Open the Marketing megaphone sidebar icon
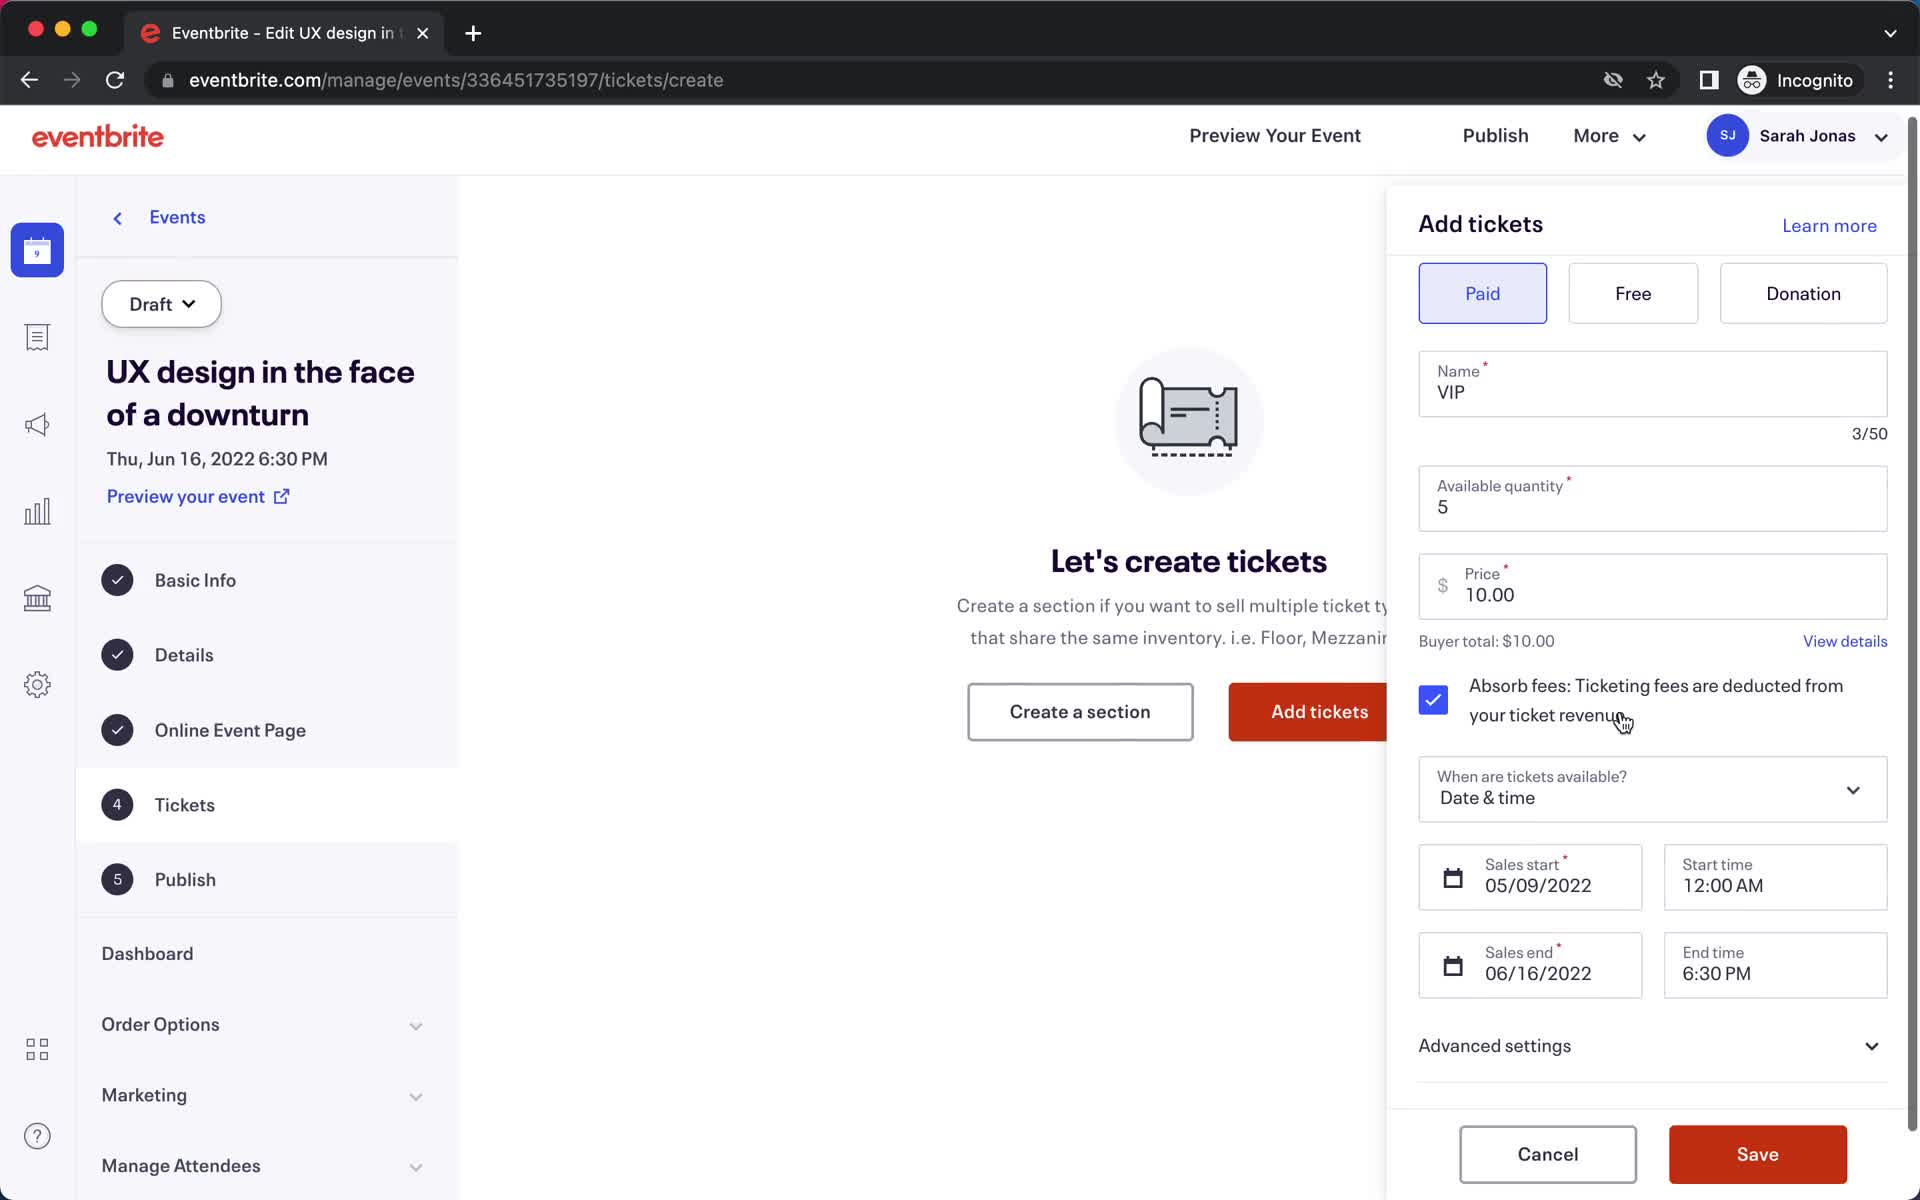Image resolution: width=1920 pixels, height=1200 pixels. pos(37,425)
